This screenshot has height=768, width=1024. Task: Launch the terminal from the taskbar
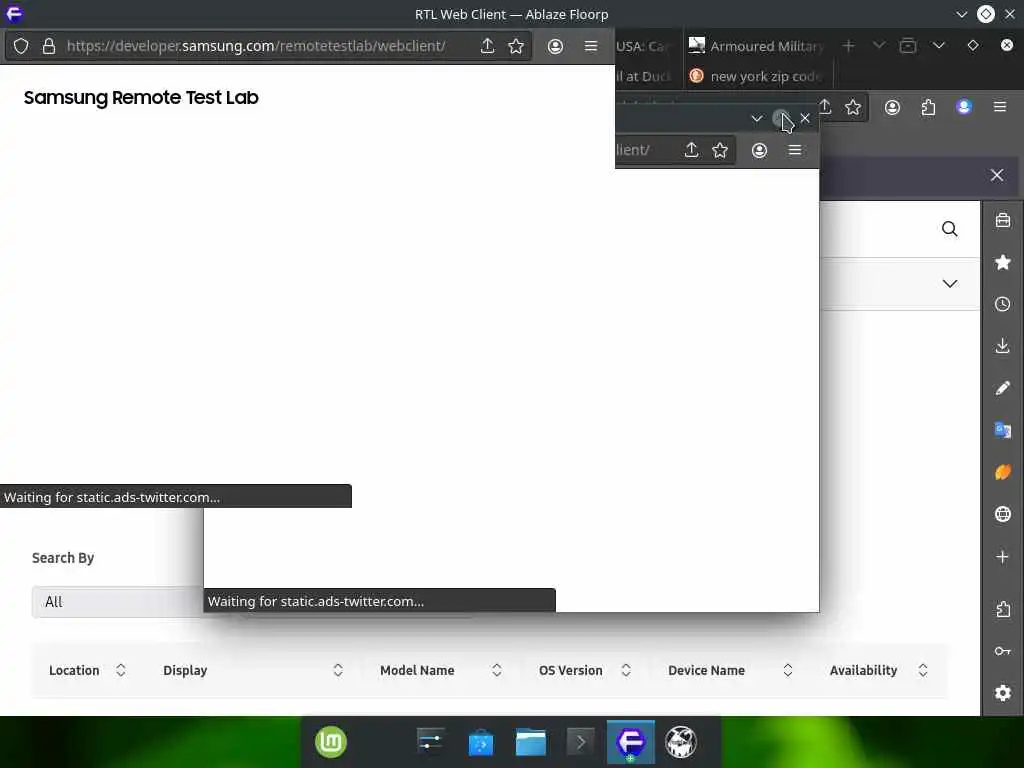tap(581, 742)
